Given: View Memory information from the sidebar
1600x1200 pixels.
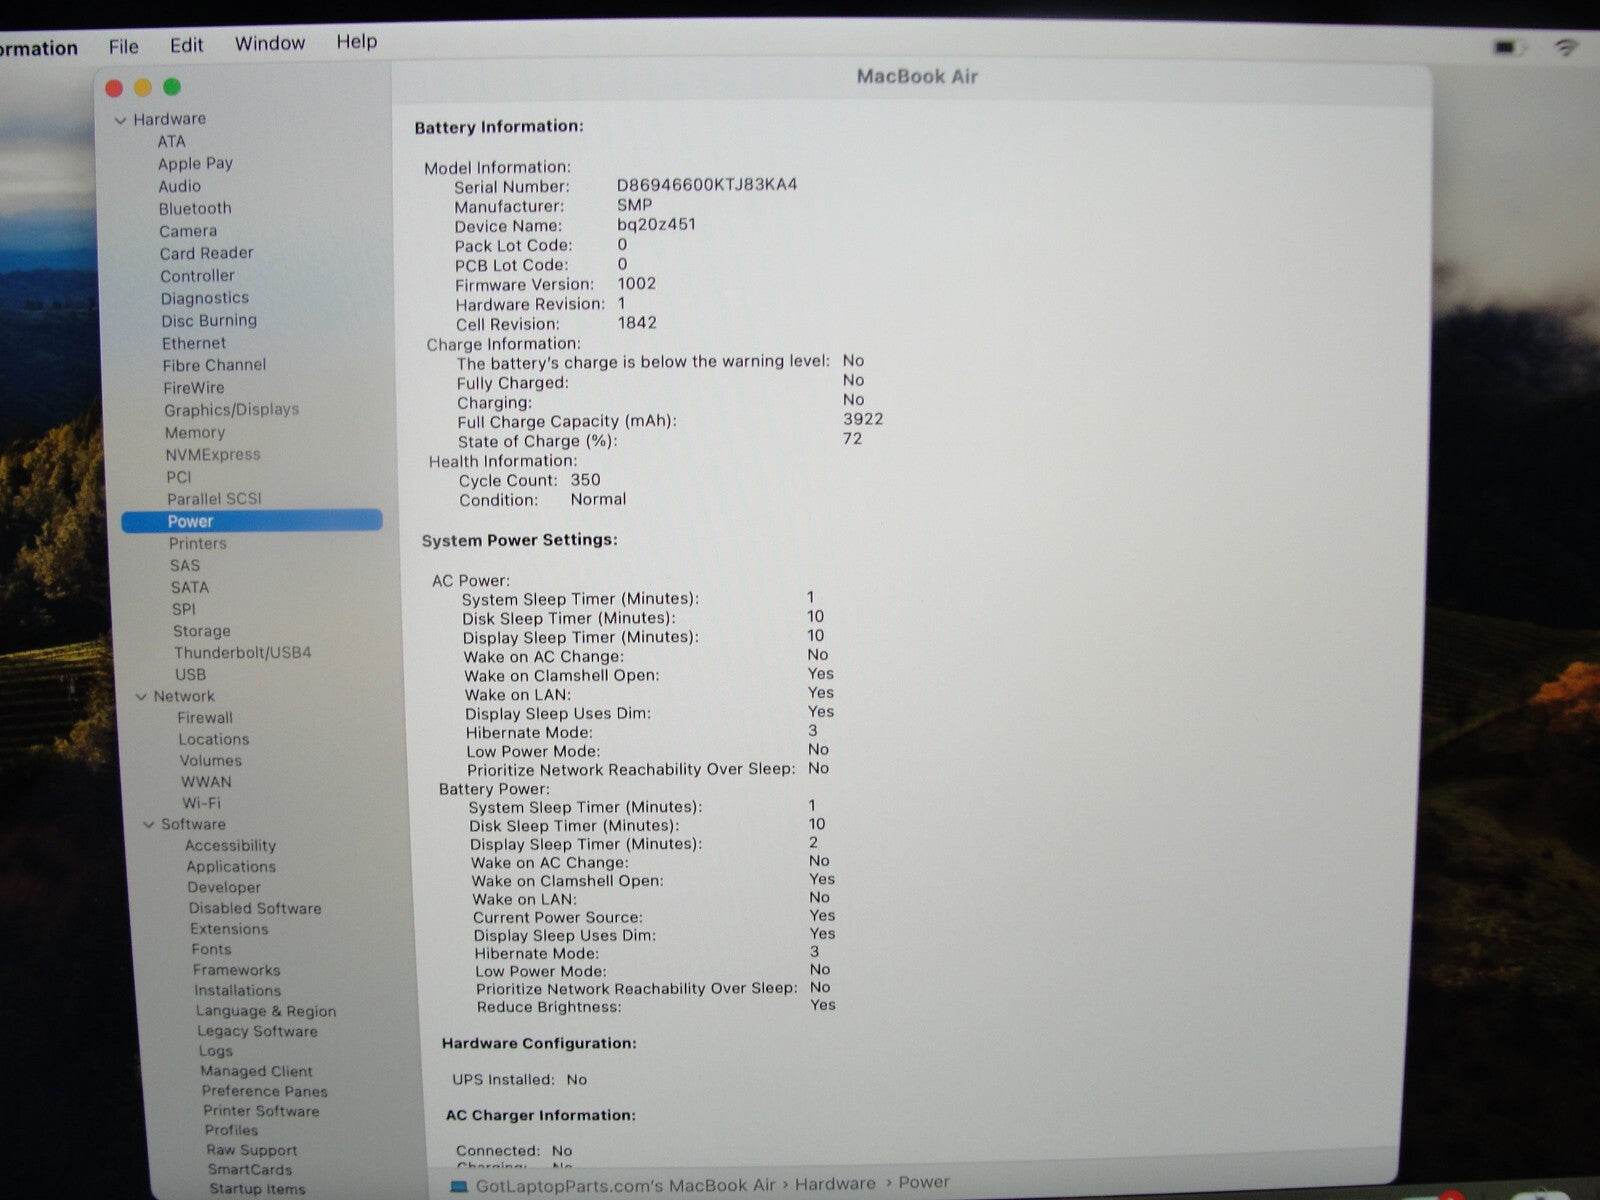Looking at the screenshot, I should click(x=195, y=432).
